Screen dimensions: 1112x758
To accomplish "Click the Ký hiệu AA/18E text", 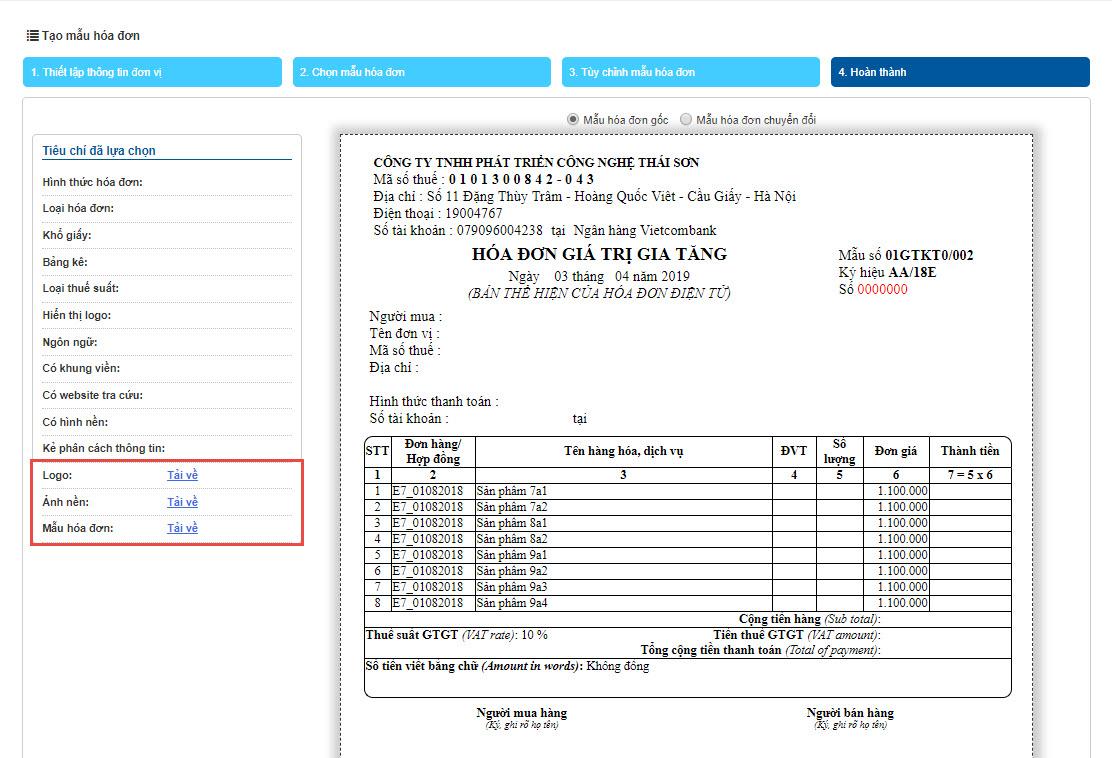I will (887, 272).
